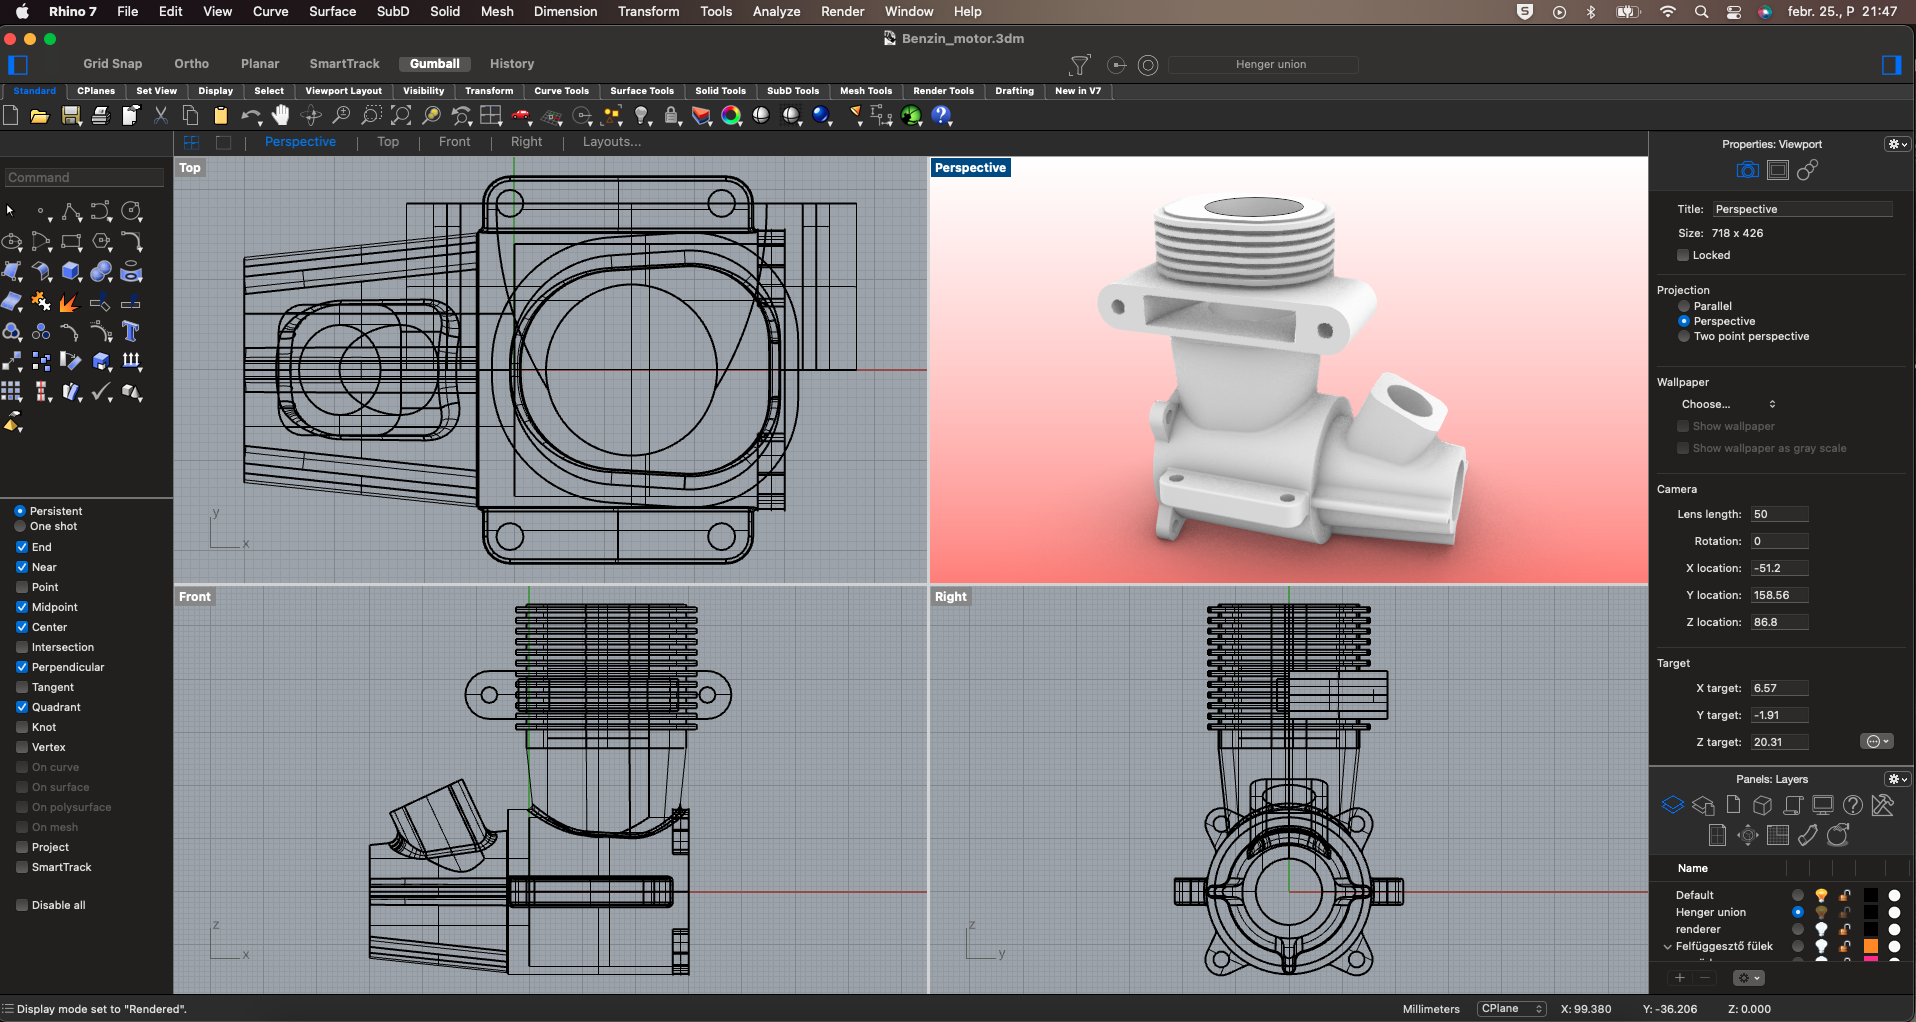The width and height of the screenshot is (1916, 1022).
Task: Open the Help question mark icon
Action: [x=941, y=116]
